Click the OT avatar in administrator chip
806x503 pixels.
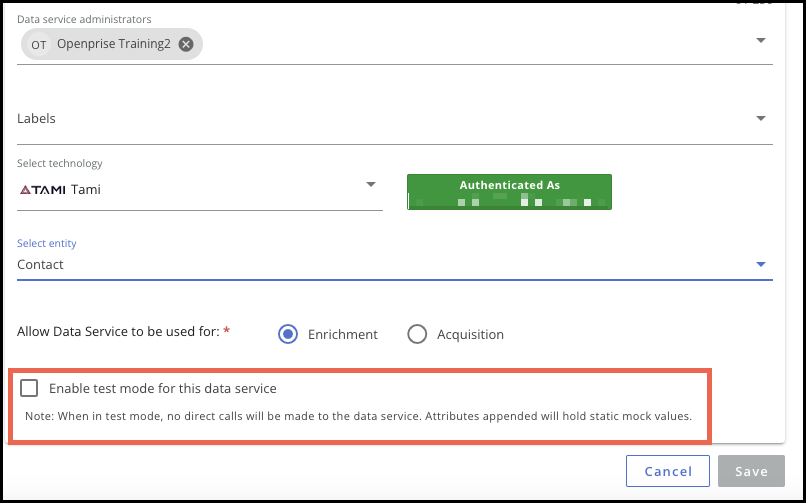click(39, 45)
